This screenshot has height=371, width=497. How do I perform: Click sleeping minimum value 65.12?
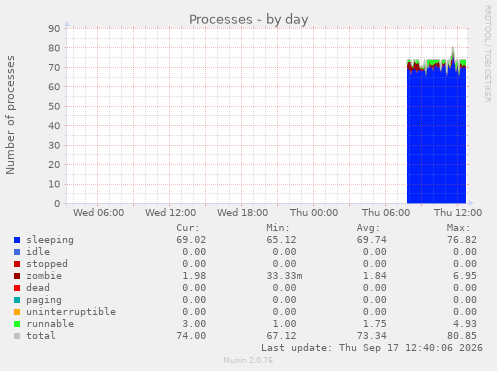coord(281,240)
